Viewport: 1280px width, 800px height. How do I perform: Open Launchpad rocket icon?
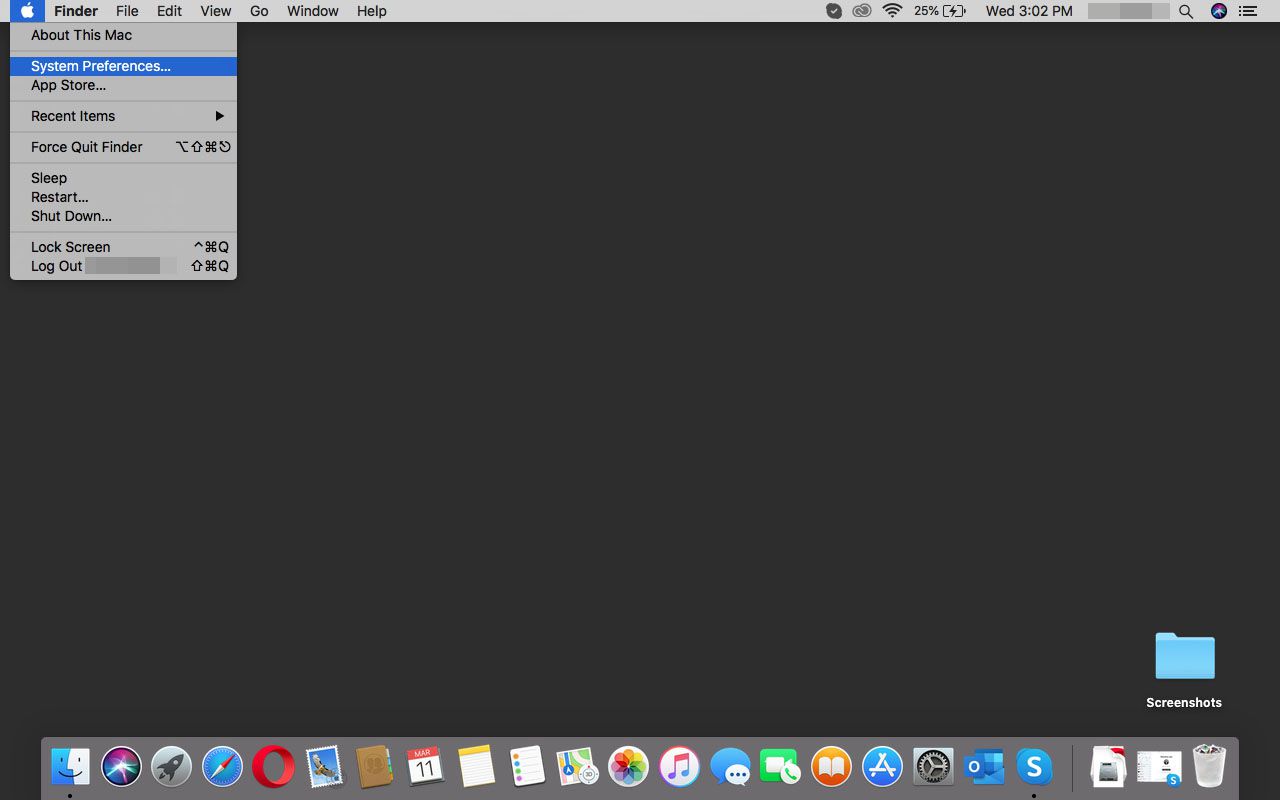(x=172, y=767)
